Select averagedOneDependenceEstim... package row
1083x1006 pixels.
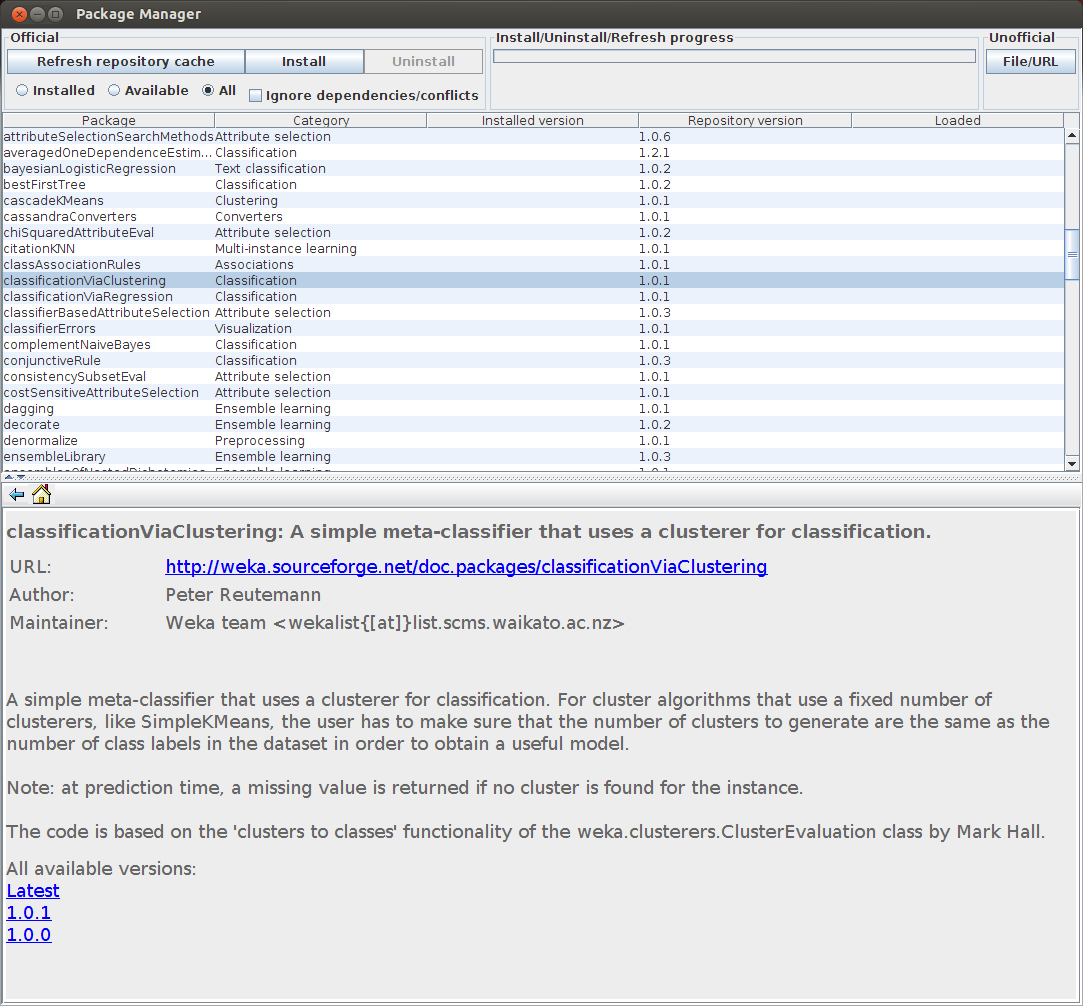tap(533, 153)
